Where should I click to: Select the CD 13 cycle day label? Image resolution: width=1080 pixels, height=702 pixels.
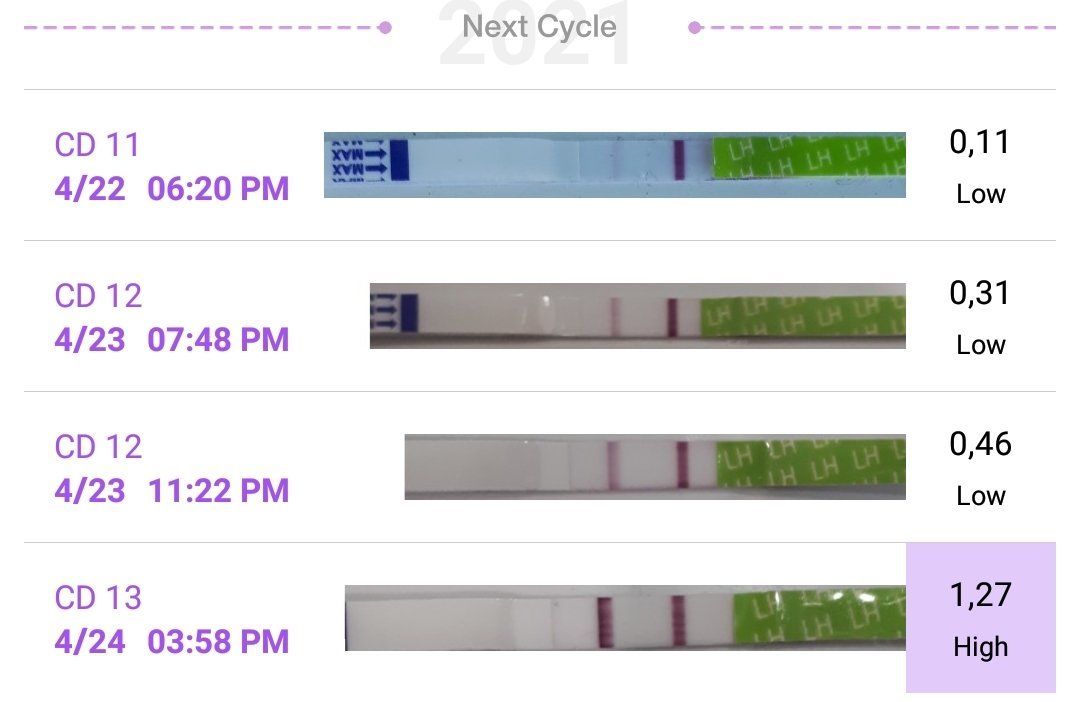98,598
